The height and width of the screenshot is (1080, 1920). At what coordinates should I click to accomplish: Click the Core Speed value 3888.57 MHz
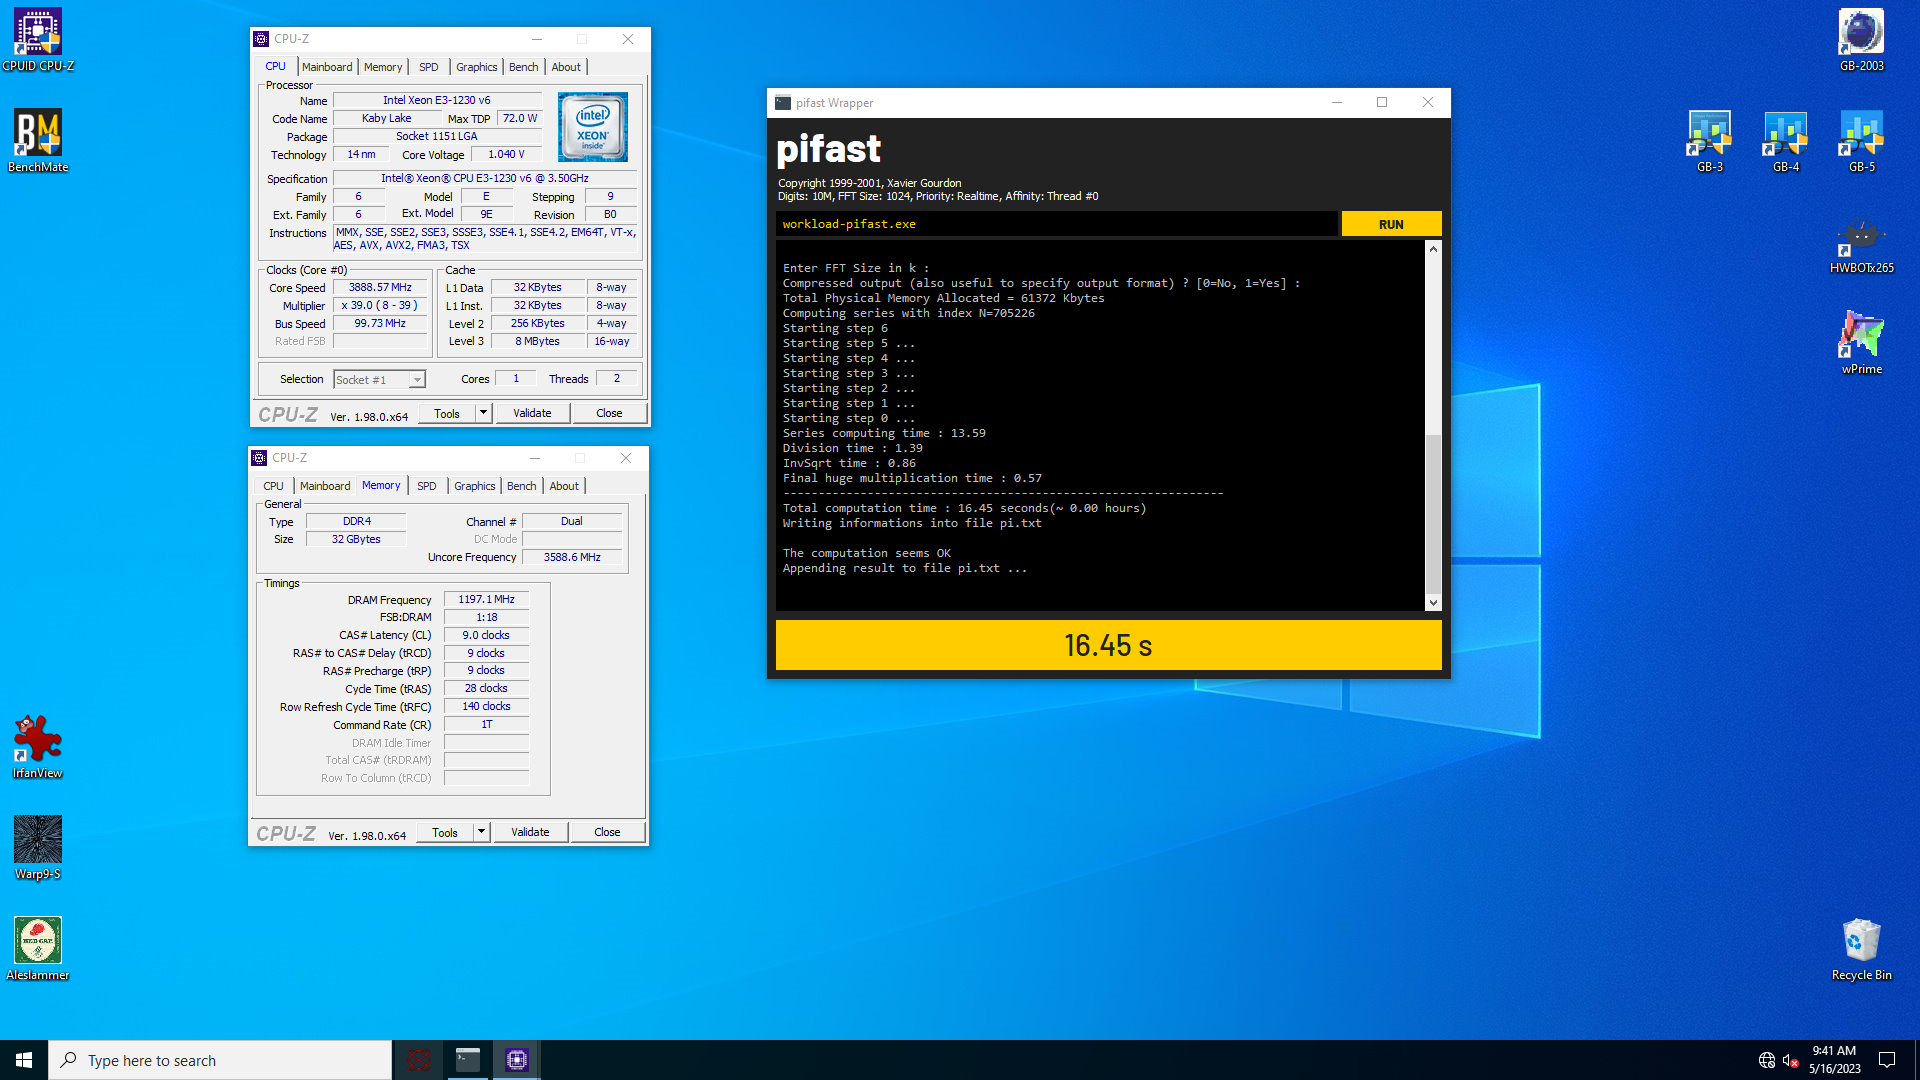[x=380, y=288]
